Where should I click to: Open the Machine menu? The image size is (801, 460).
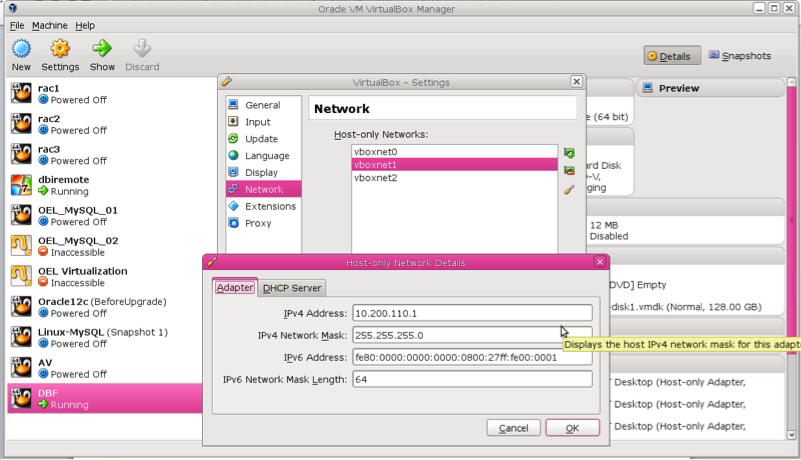[49, 25]
